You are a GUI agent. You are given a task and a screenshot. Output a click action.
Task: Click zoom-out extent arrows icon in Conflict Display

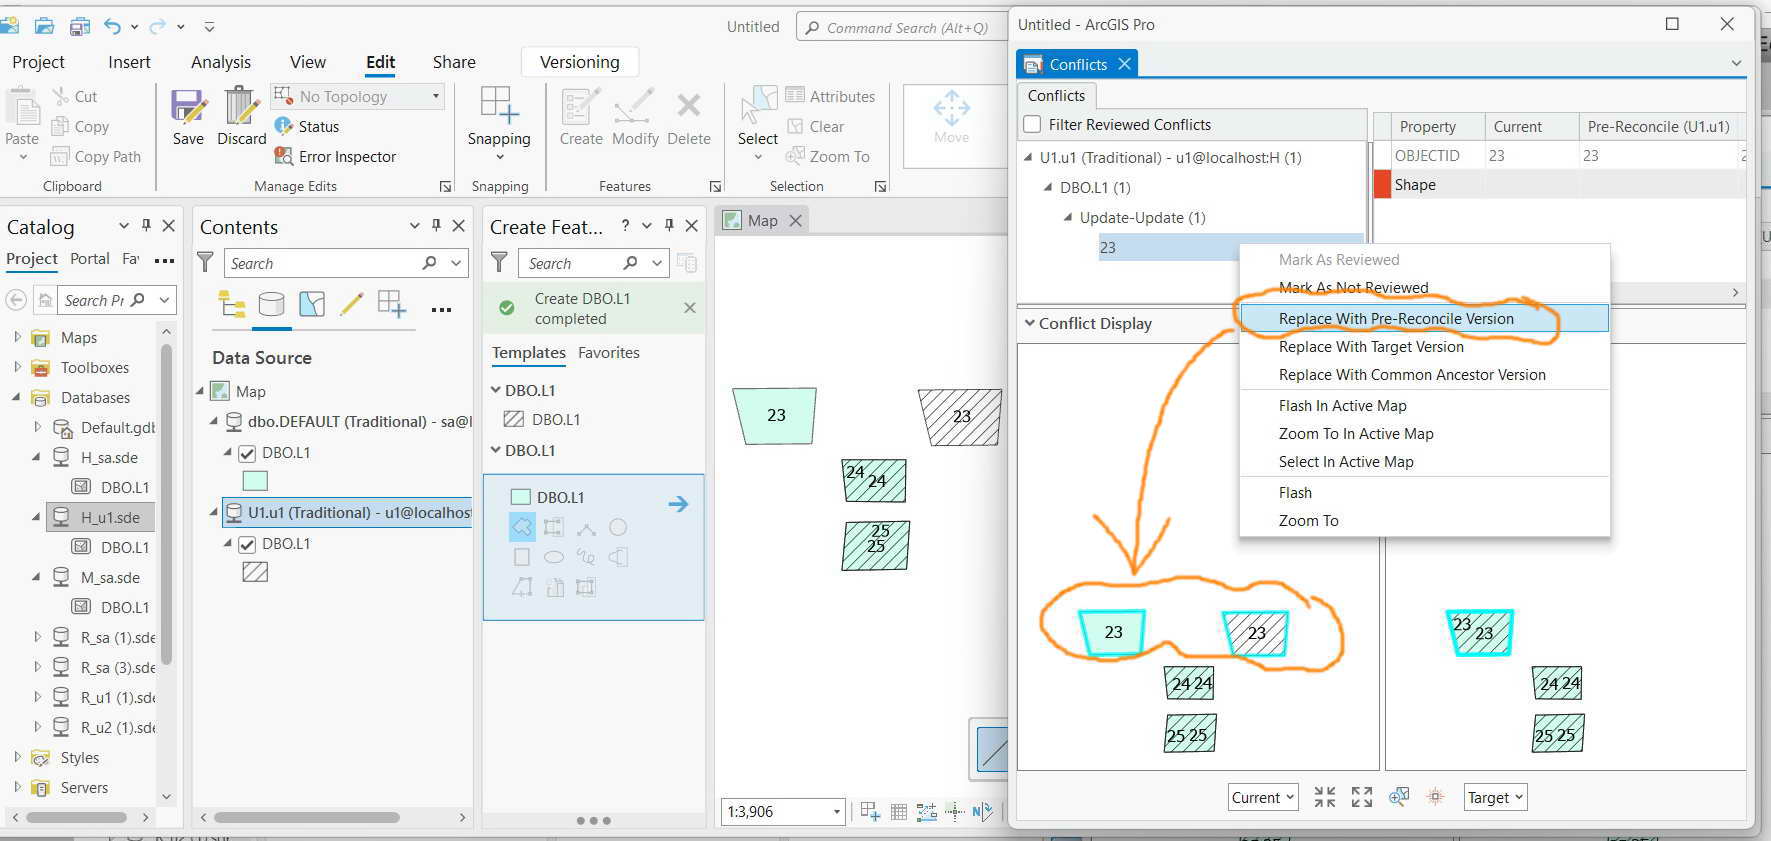pyautogui.click(x=1362, y=797)
